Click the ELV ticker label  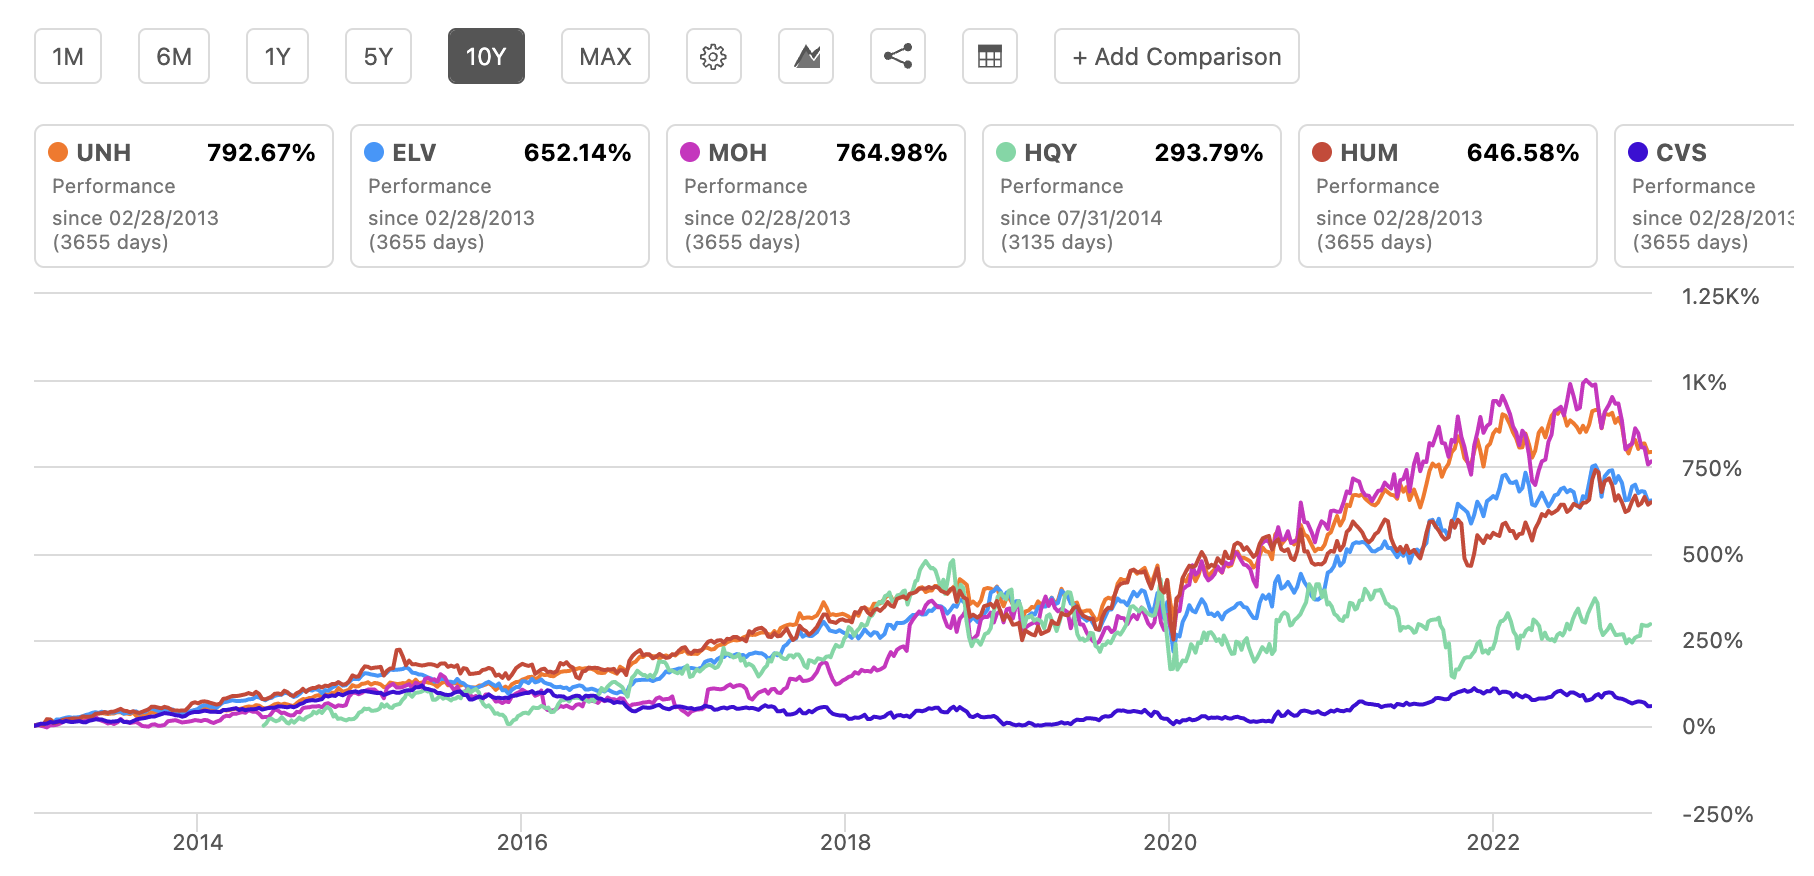(x=414, y=153)
